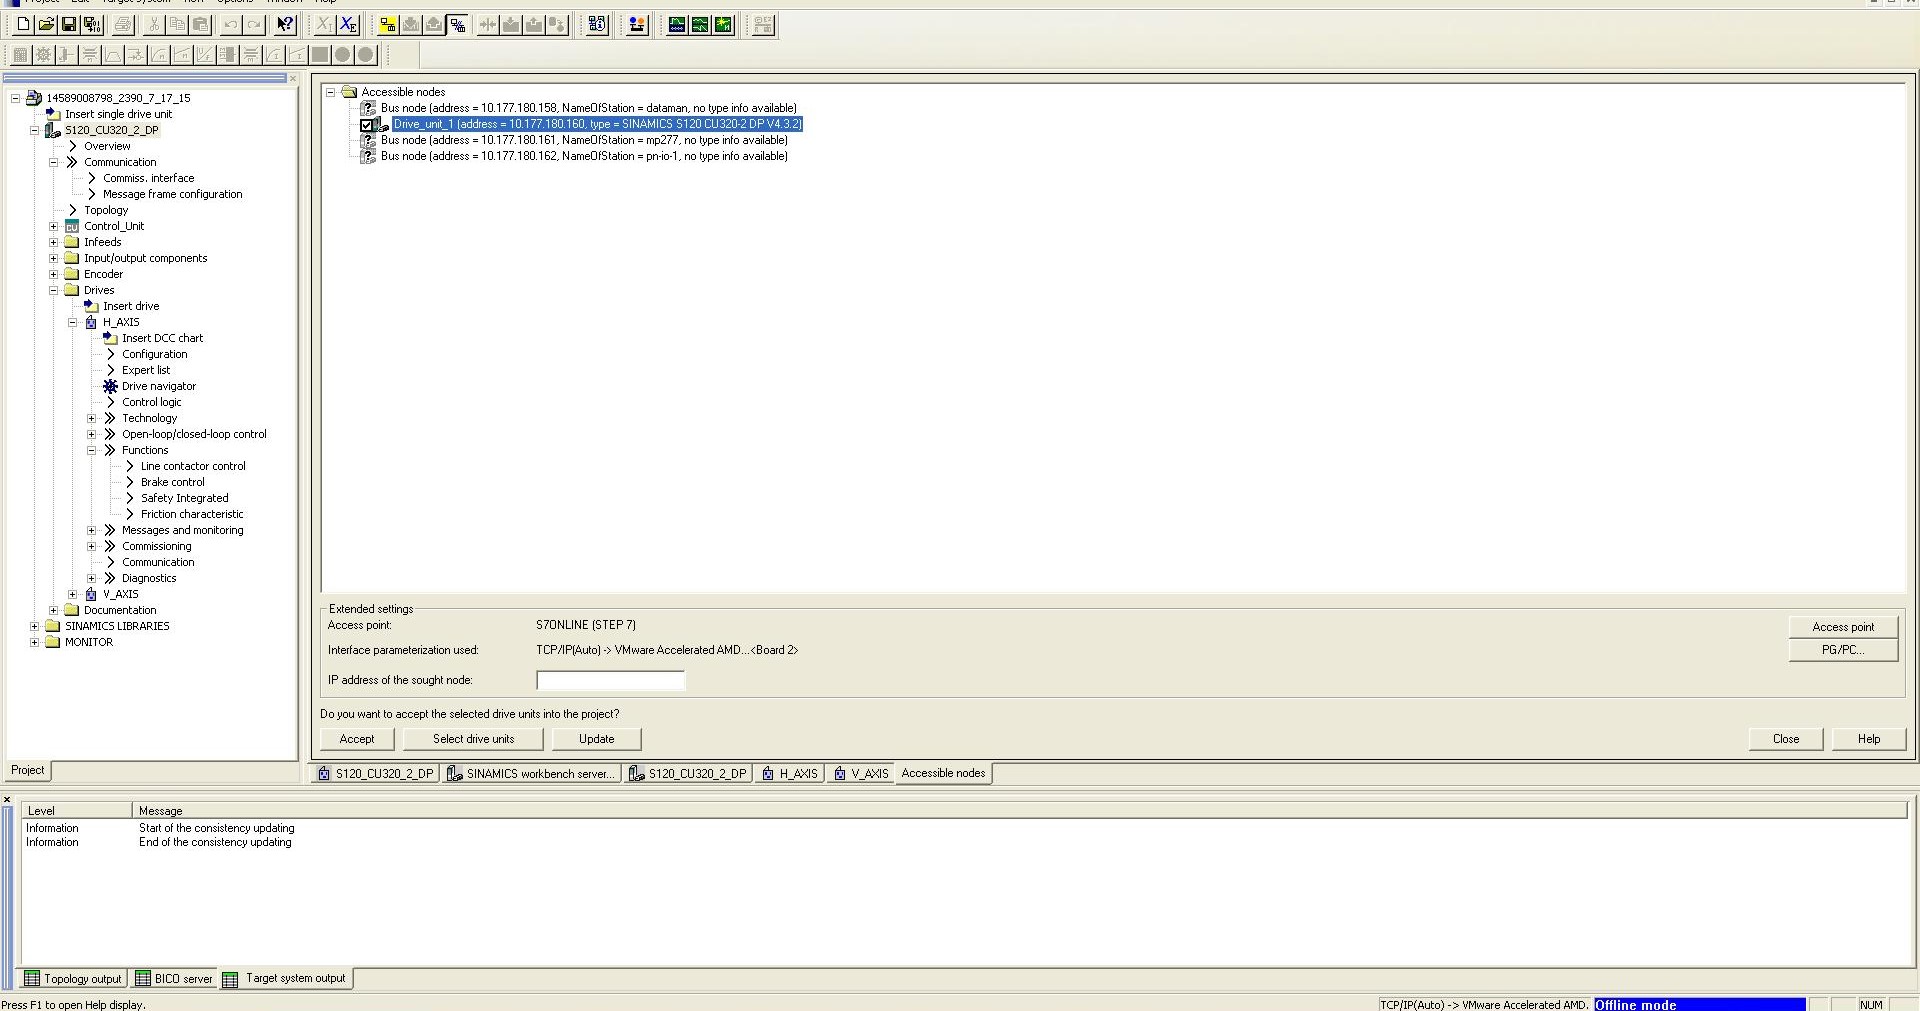Toggle the Drive_unit_1 checkbox
The height and width of the screenshot is (1011, 1920).
(366, 125)
